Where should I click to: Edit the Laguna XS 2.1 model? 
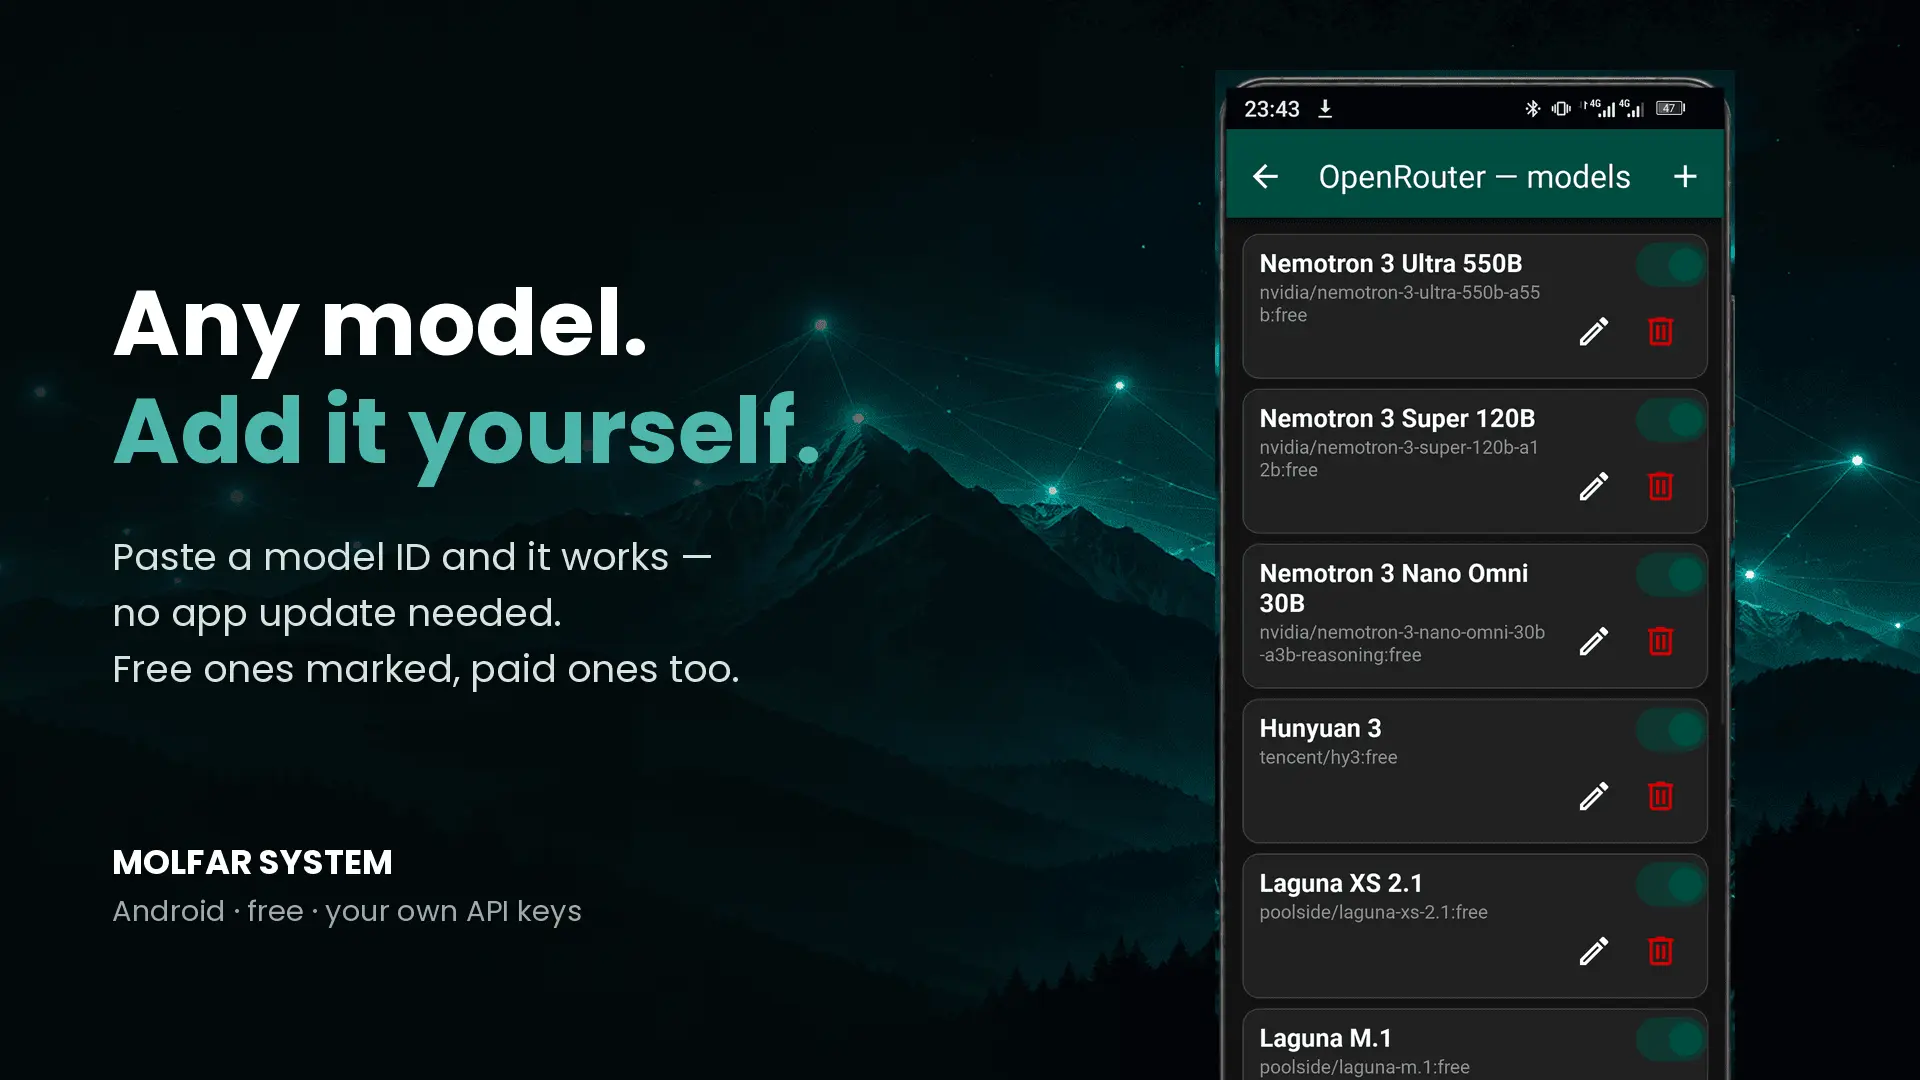coord(1594,951)
